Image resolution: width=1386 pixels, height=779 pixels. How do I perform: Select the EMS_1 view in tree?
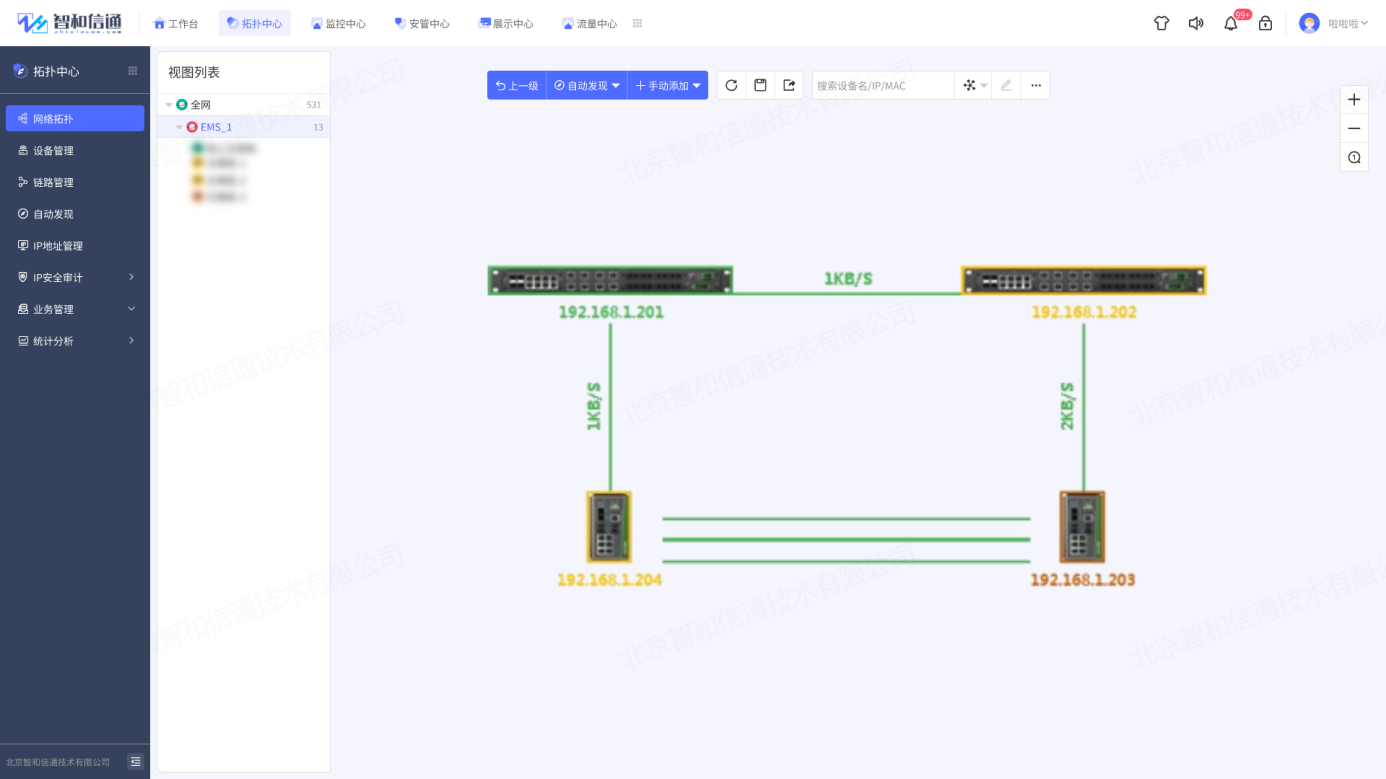(216, 127)
